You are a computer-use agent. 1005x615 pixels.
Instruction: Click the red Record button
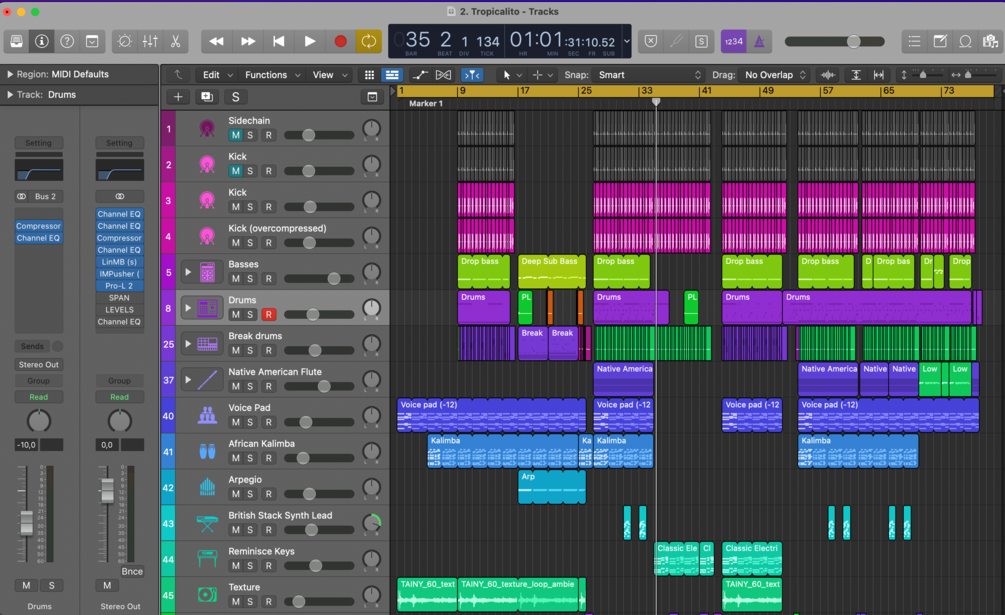340,42
